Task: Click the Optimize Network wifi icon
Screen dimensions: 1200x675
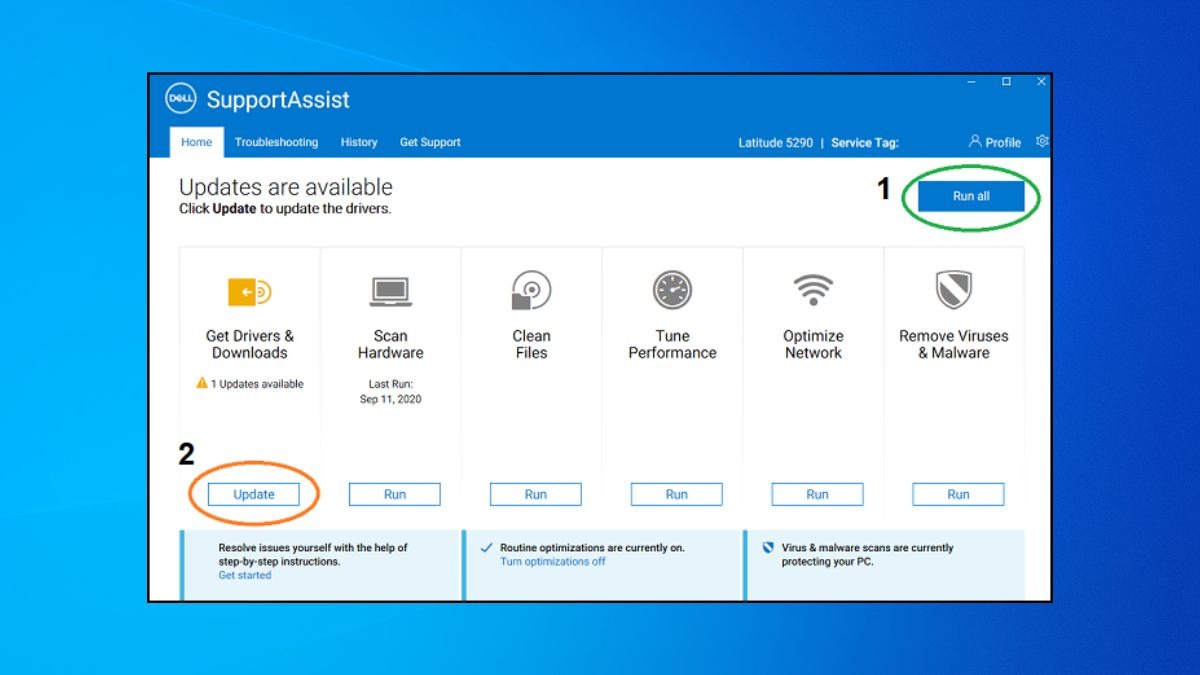Action: (x=813, y=291)
